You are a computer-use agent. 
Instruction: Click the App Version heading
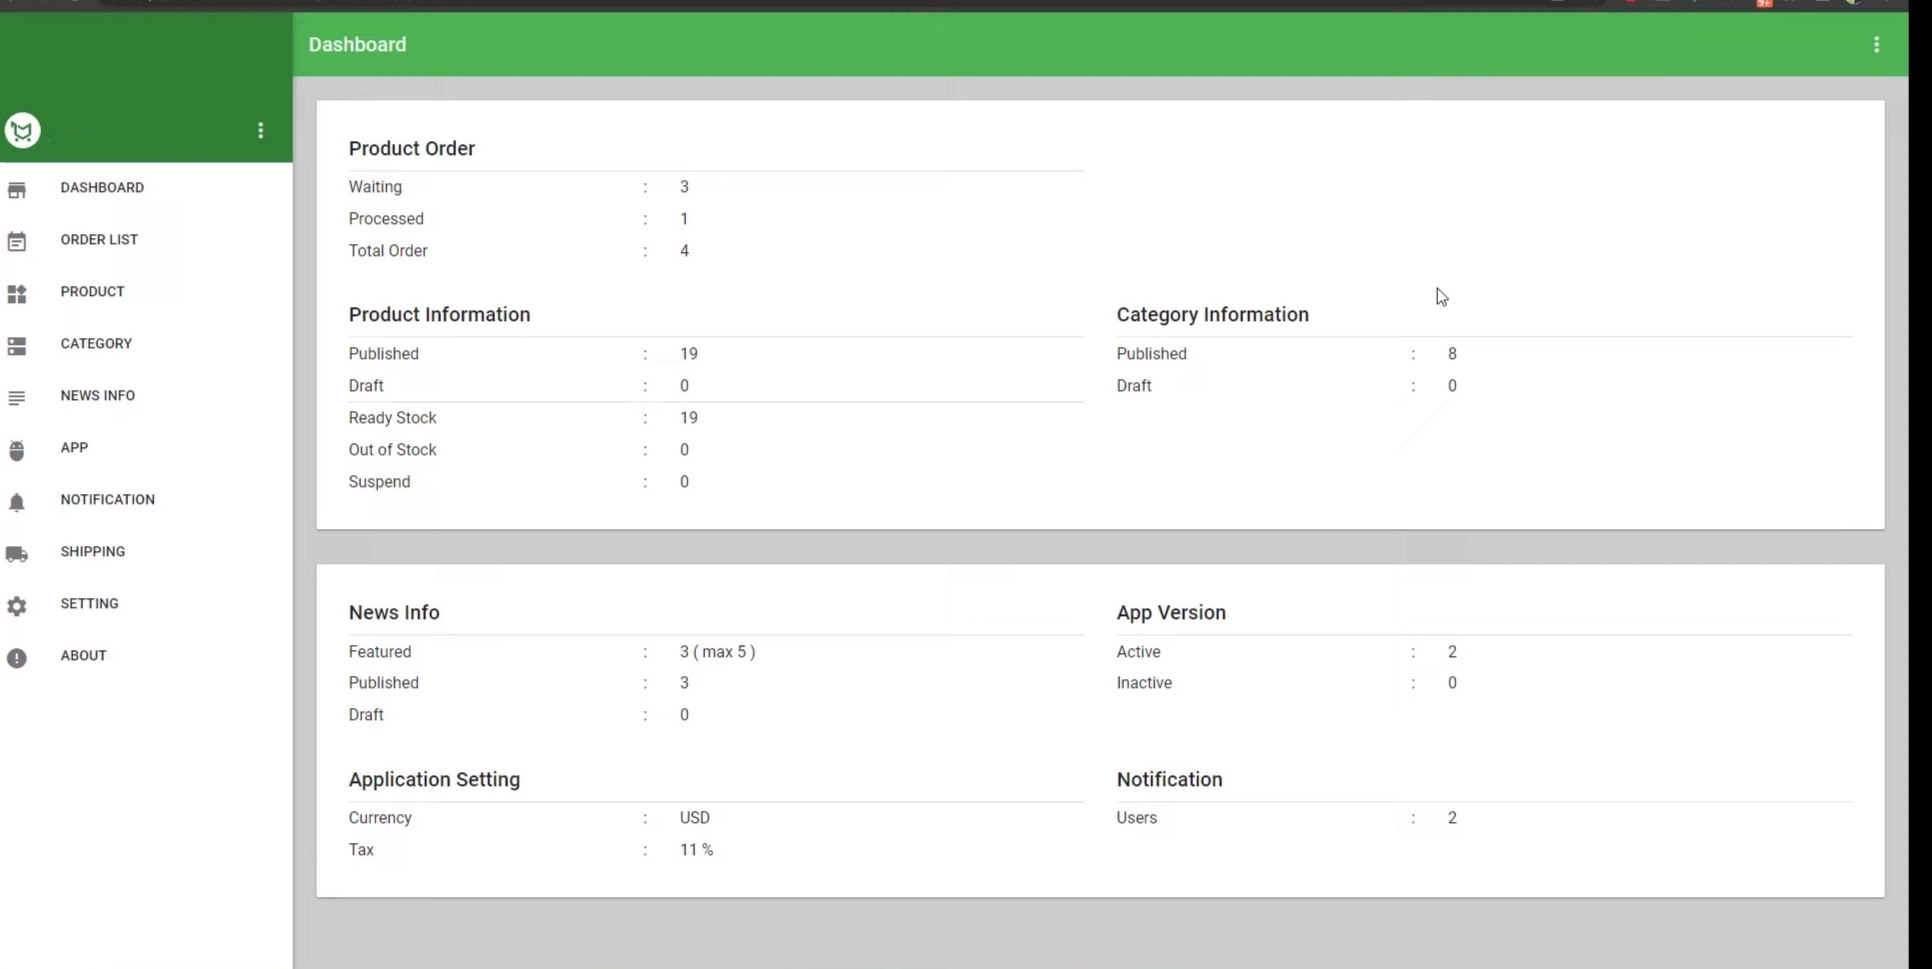click(1171, 612)
